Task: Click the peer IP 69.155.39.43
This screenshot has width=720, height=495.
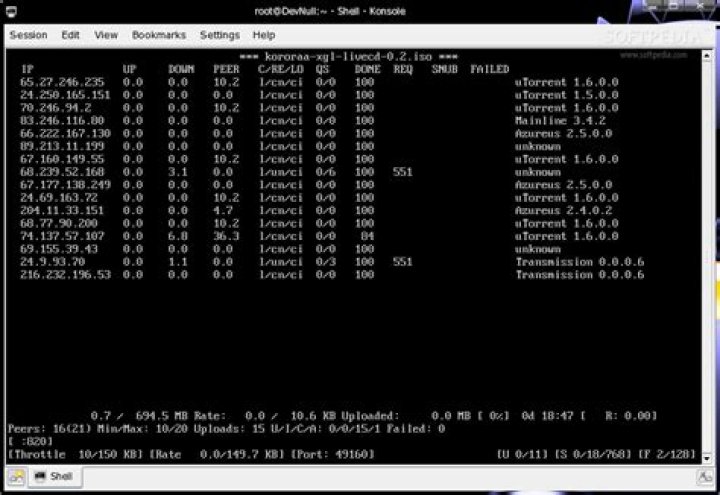Action: [59, 249]
